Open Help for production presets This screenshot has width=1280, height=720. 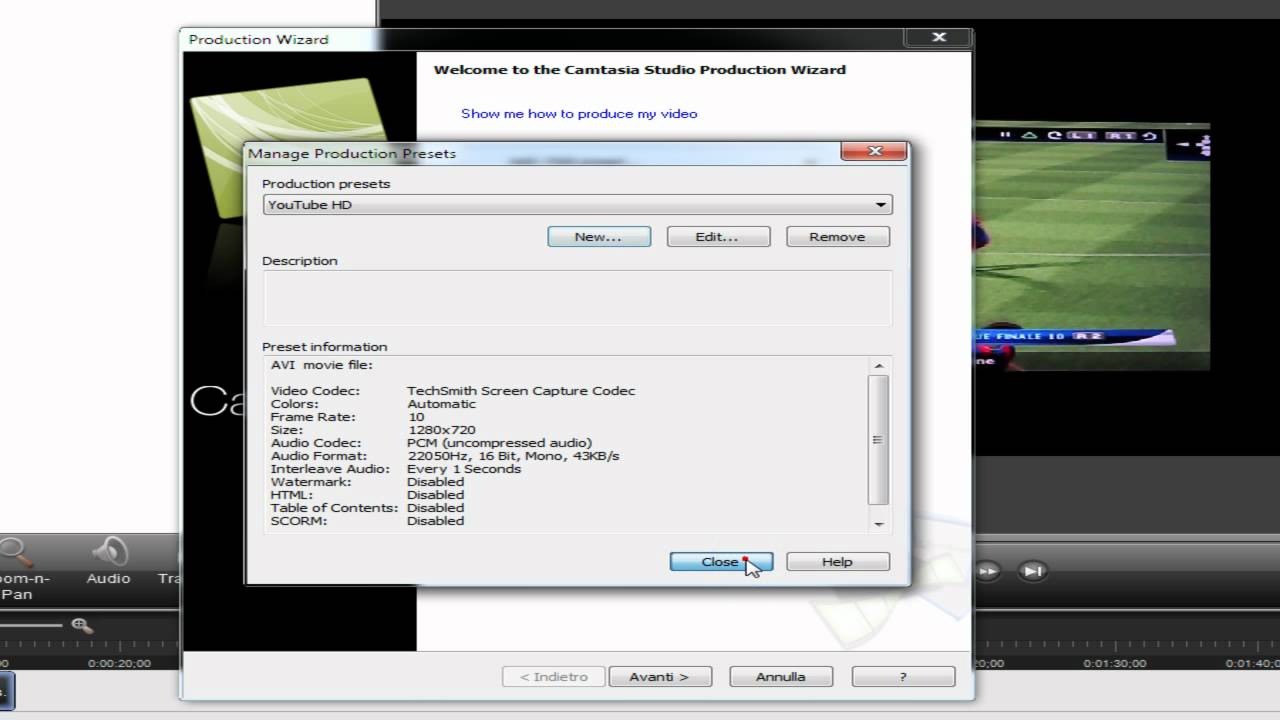837,562
